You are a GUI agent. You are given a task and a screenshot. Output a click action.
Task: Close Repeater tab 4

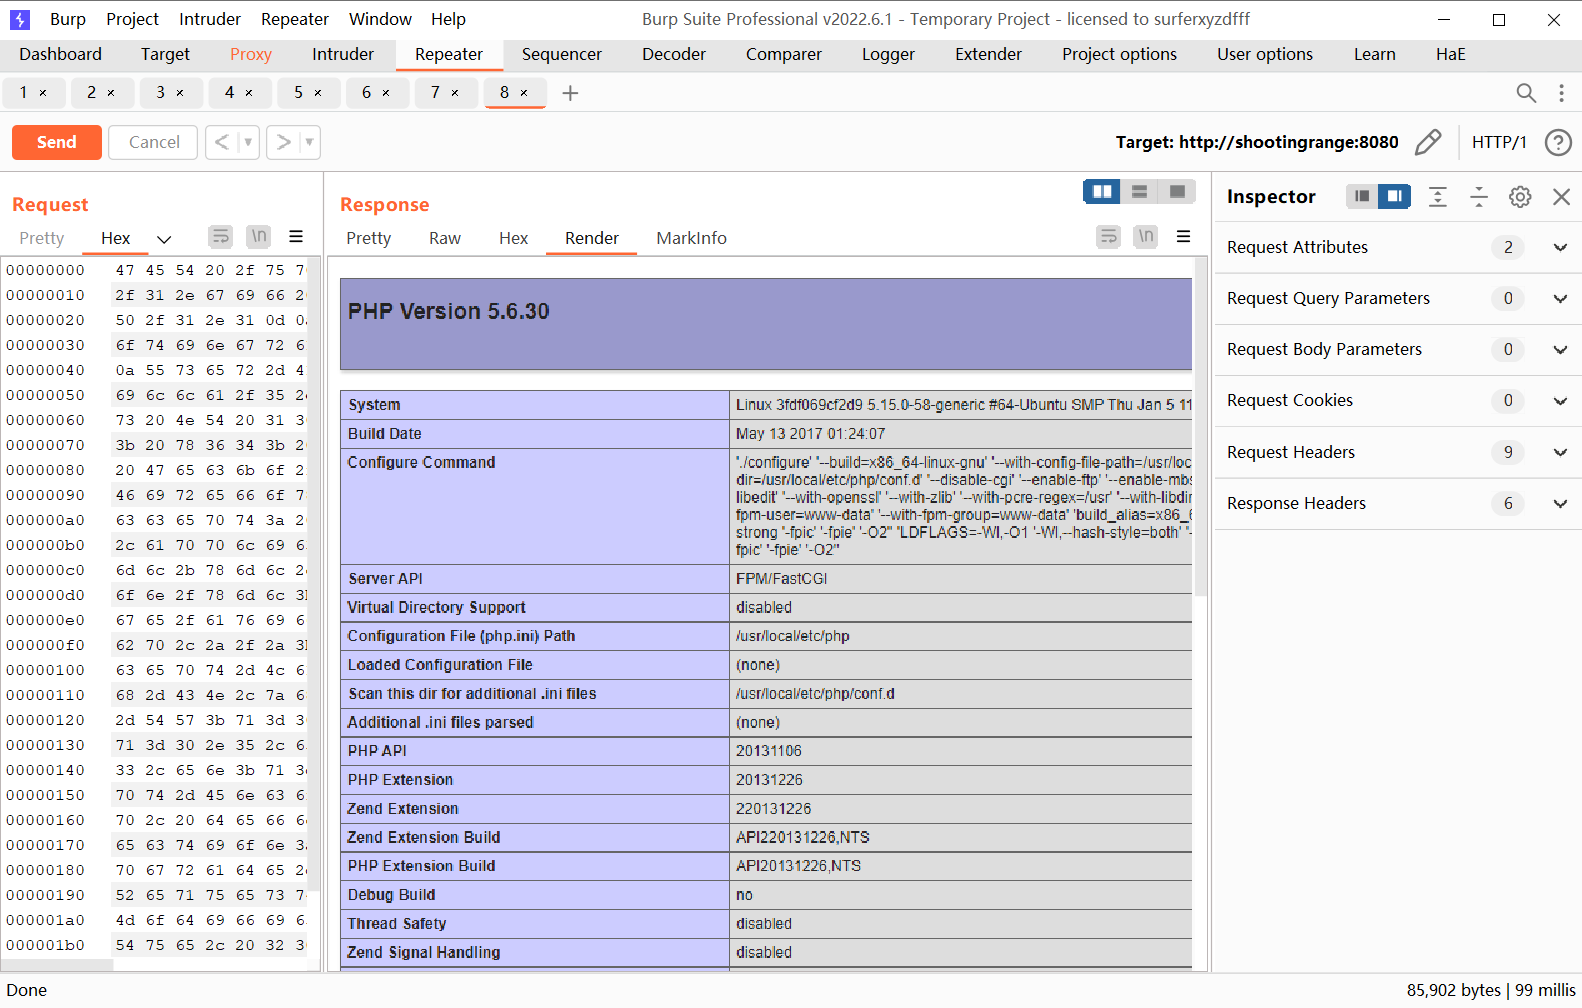(x=249, y=93)
